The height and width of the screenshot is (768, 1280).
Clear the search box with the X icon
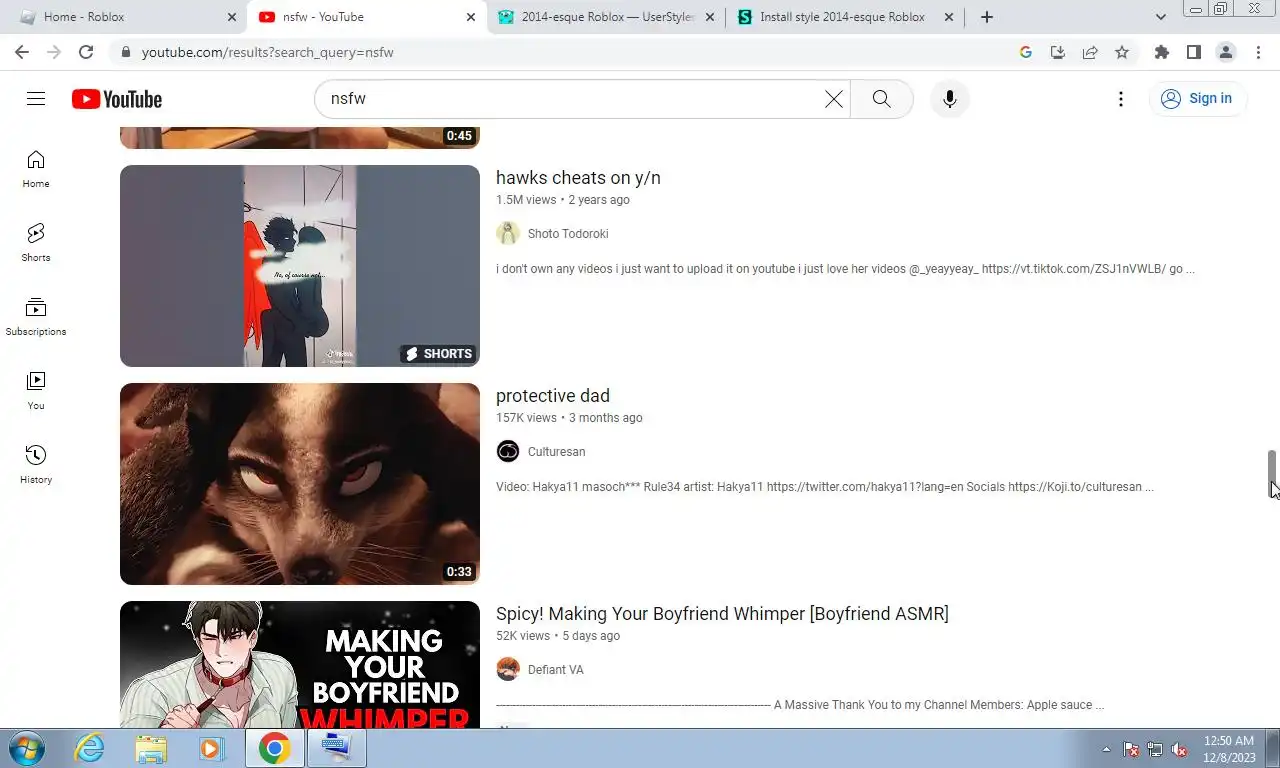(834, 98)
